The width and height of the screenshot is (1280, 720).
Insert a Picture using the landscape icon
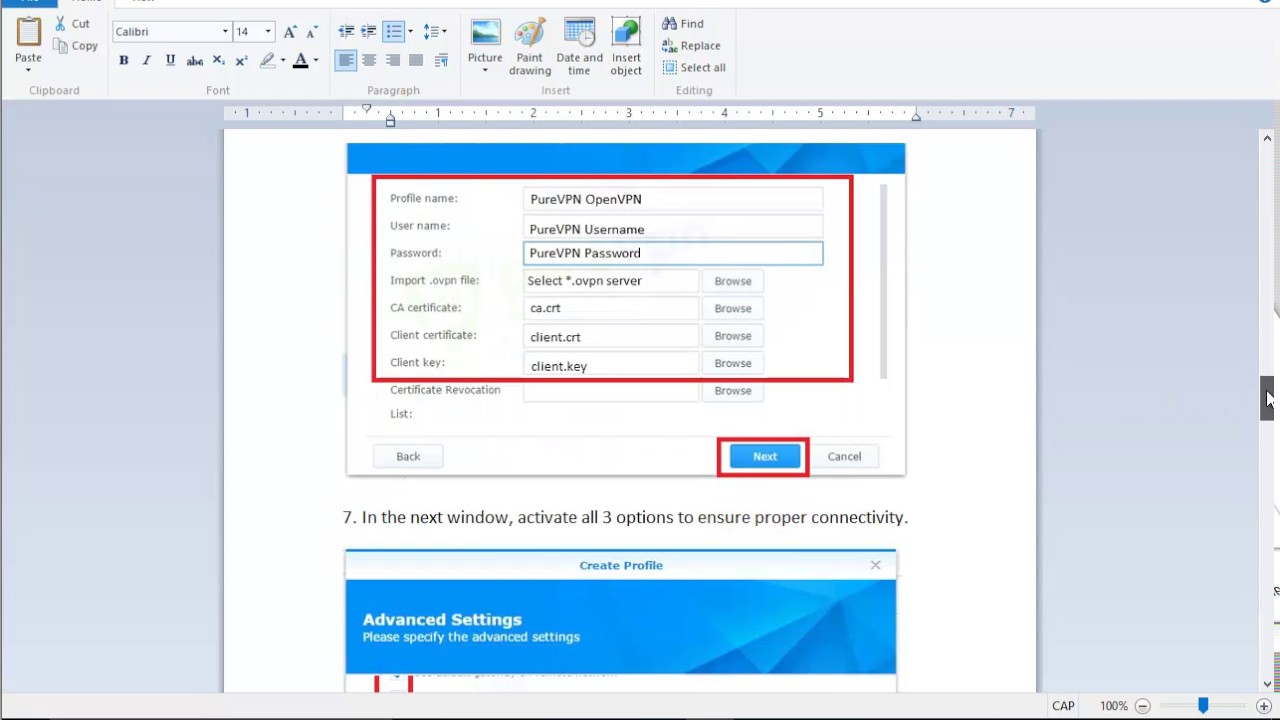(x=485, y=32)
